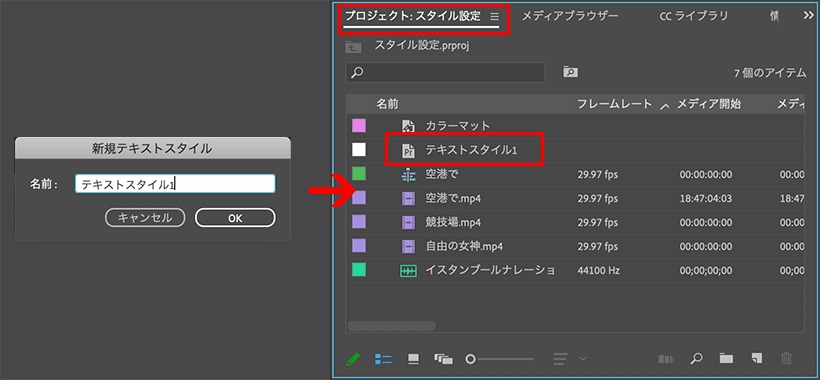This screenshot has width=820, height=380.
Task: Click the magnifier icon inside the search field
Action: point(357,73)
